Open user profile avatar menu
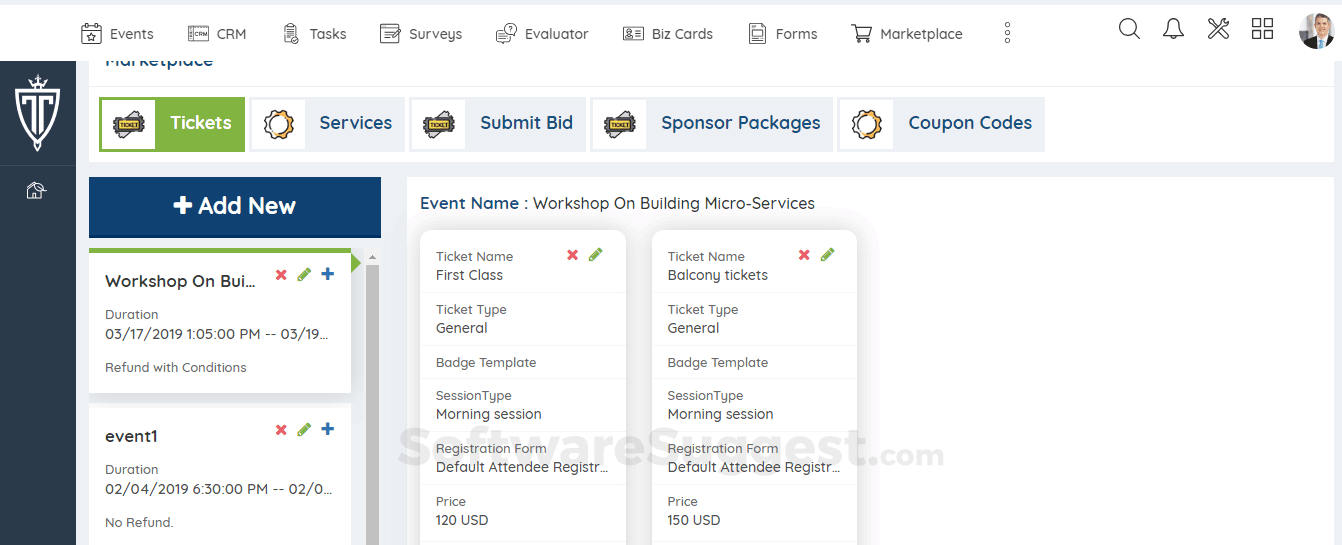 click(x=1316, y=31)
